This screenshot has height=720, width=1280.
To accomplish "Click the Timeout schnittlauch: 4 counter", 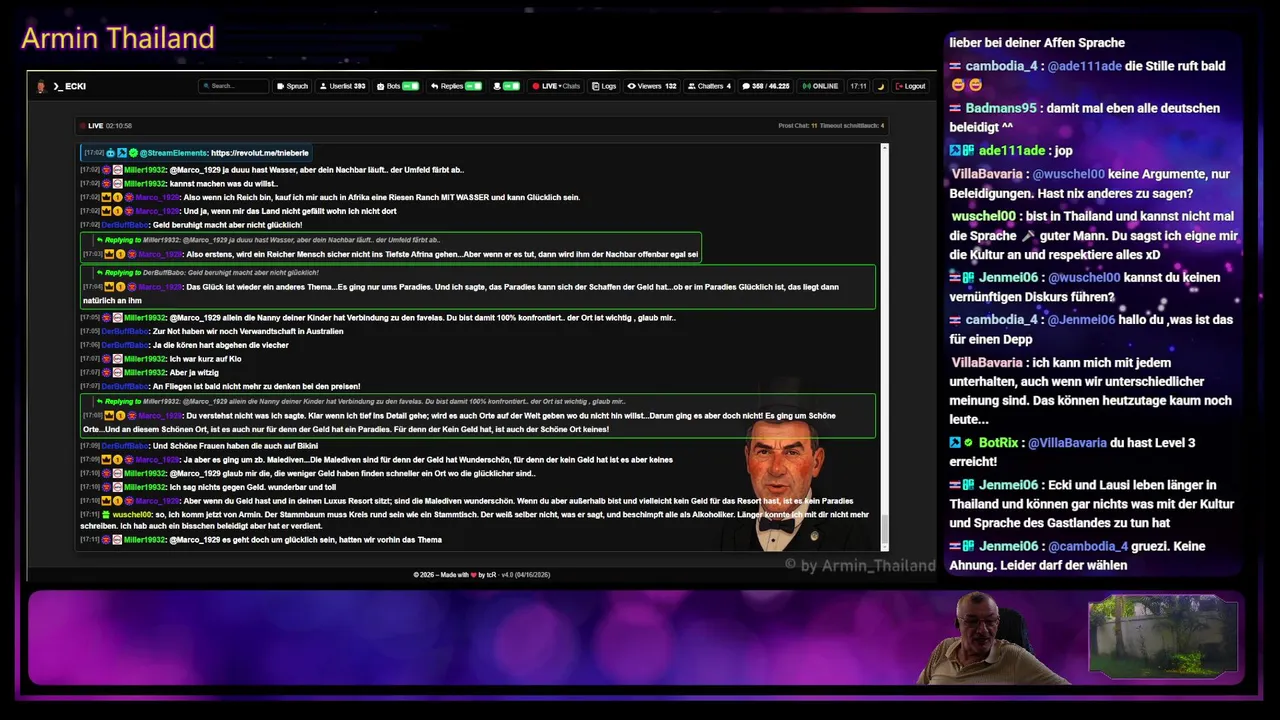I will 853,126.
